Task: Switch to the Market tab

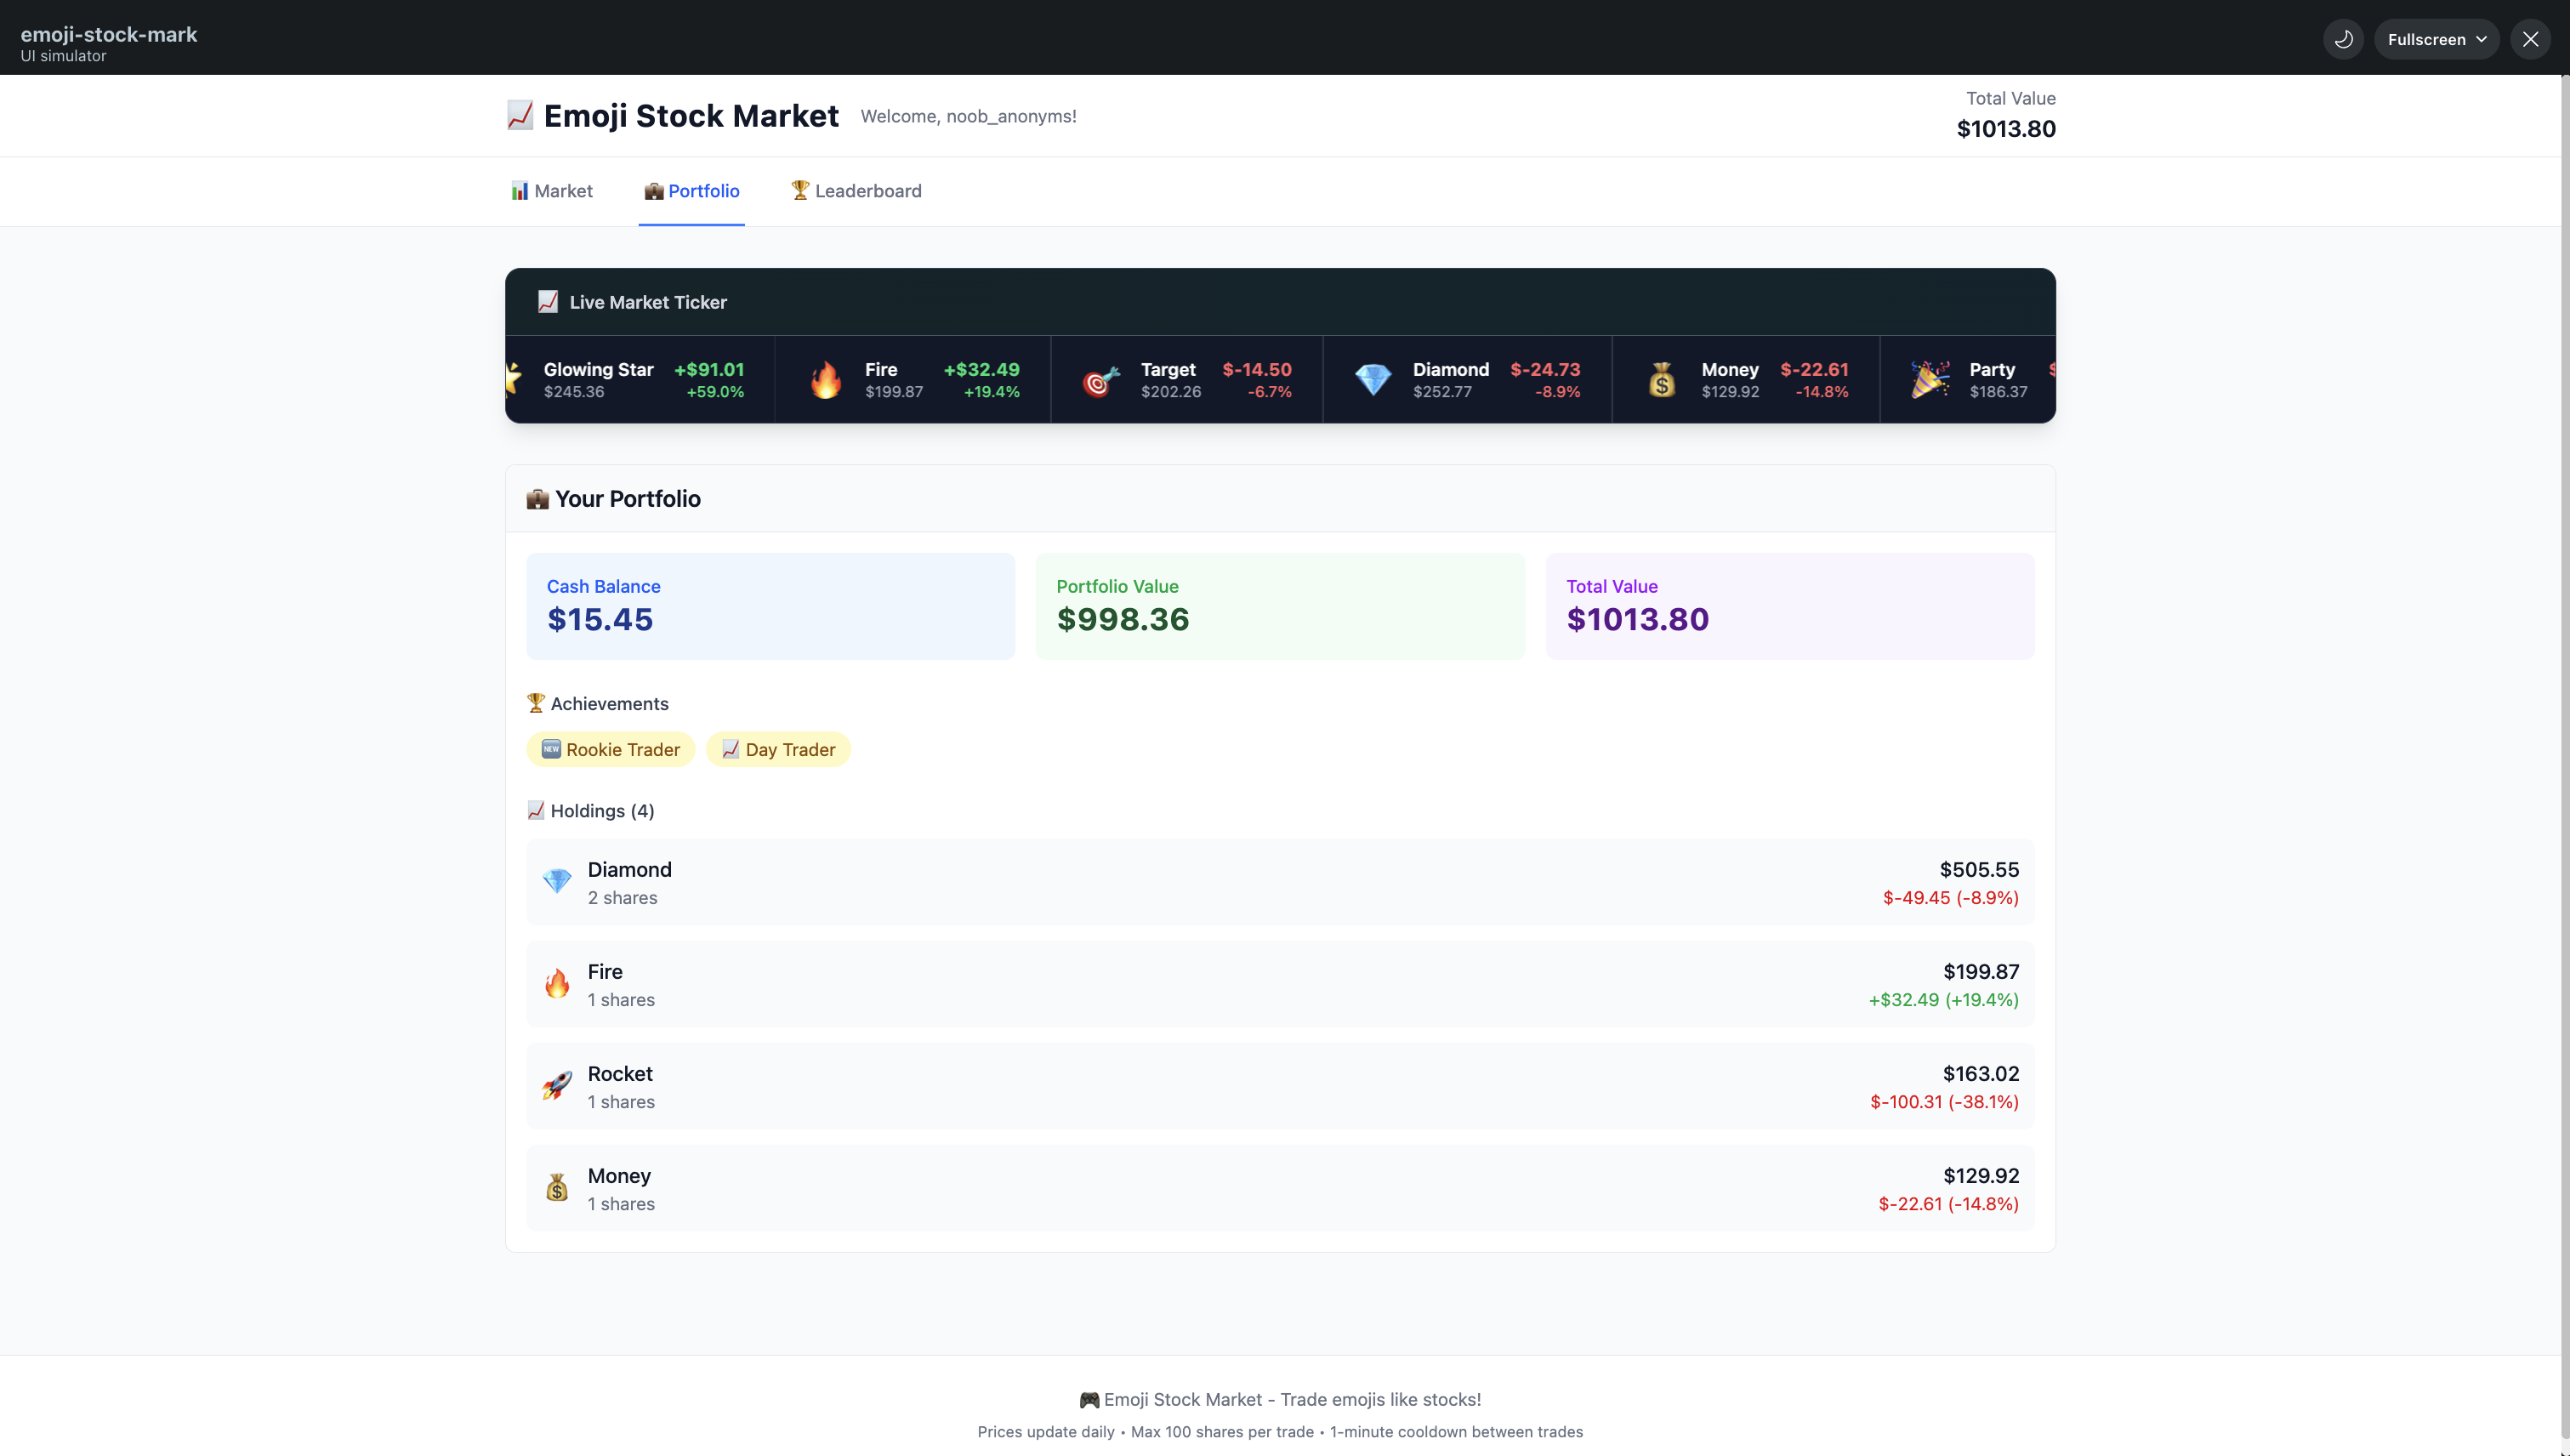Action: (552, 191)
